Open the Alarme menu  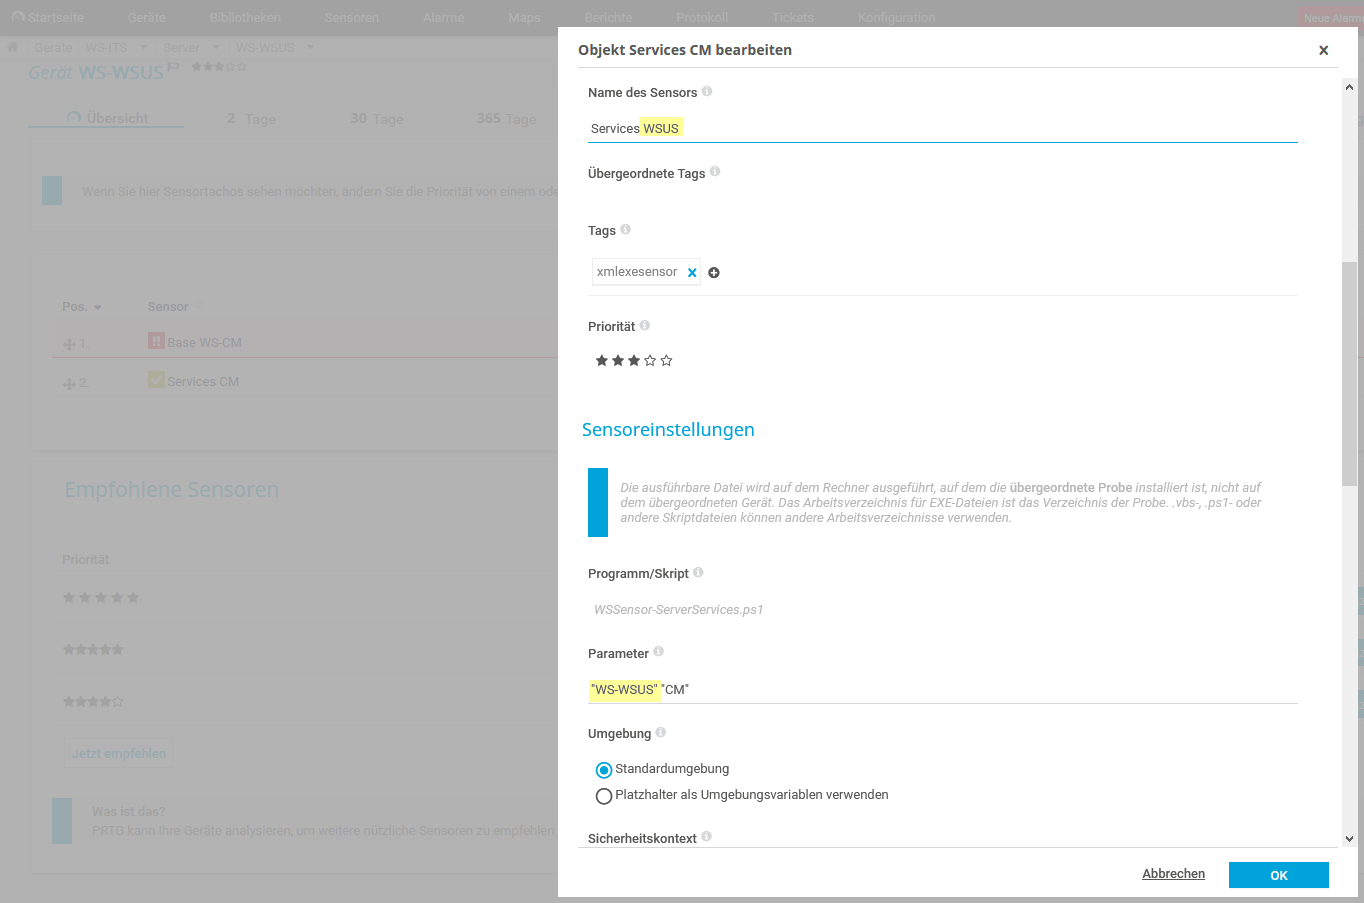point(443,17)
